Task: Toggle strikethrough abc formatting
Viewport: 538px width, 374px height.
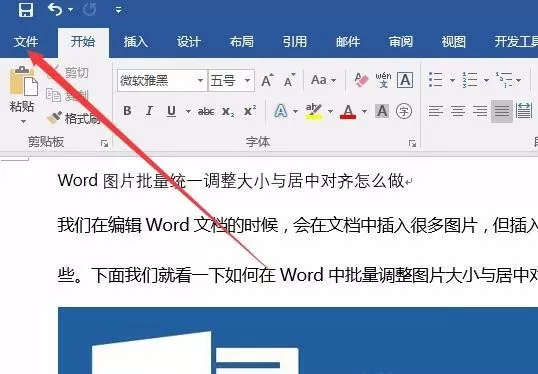Action: [x=206, y=111]
